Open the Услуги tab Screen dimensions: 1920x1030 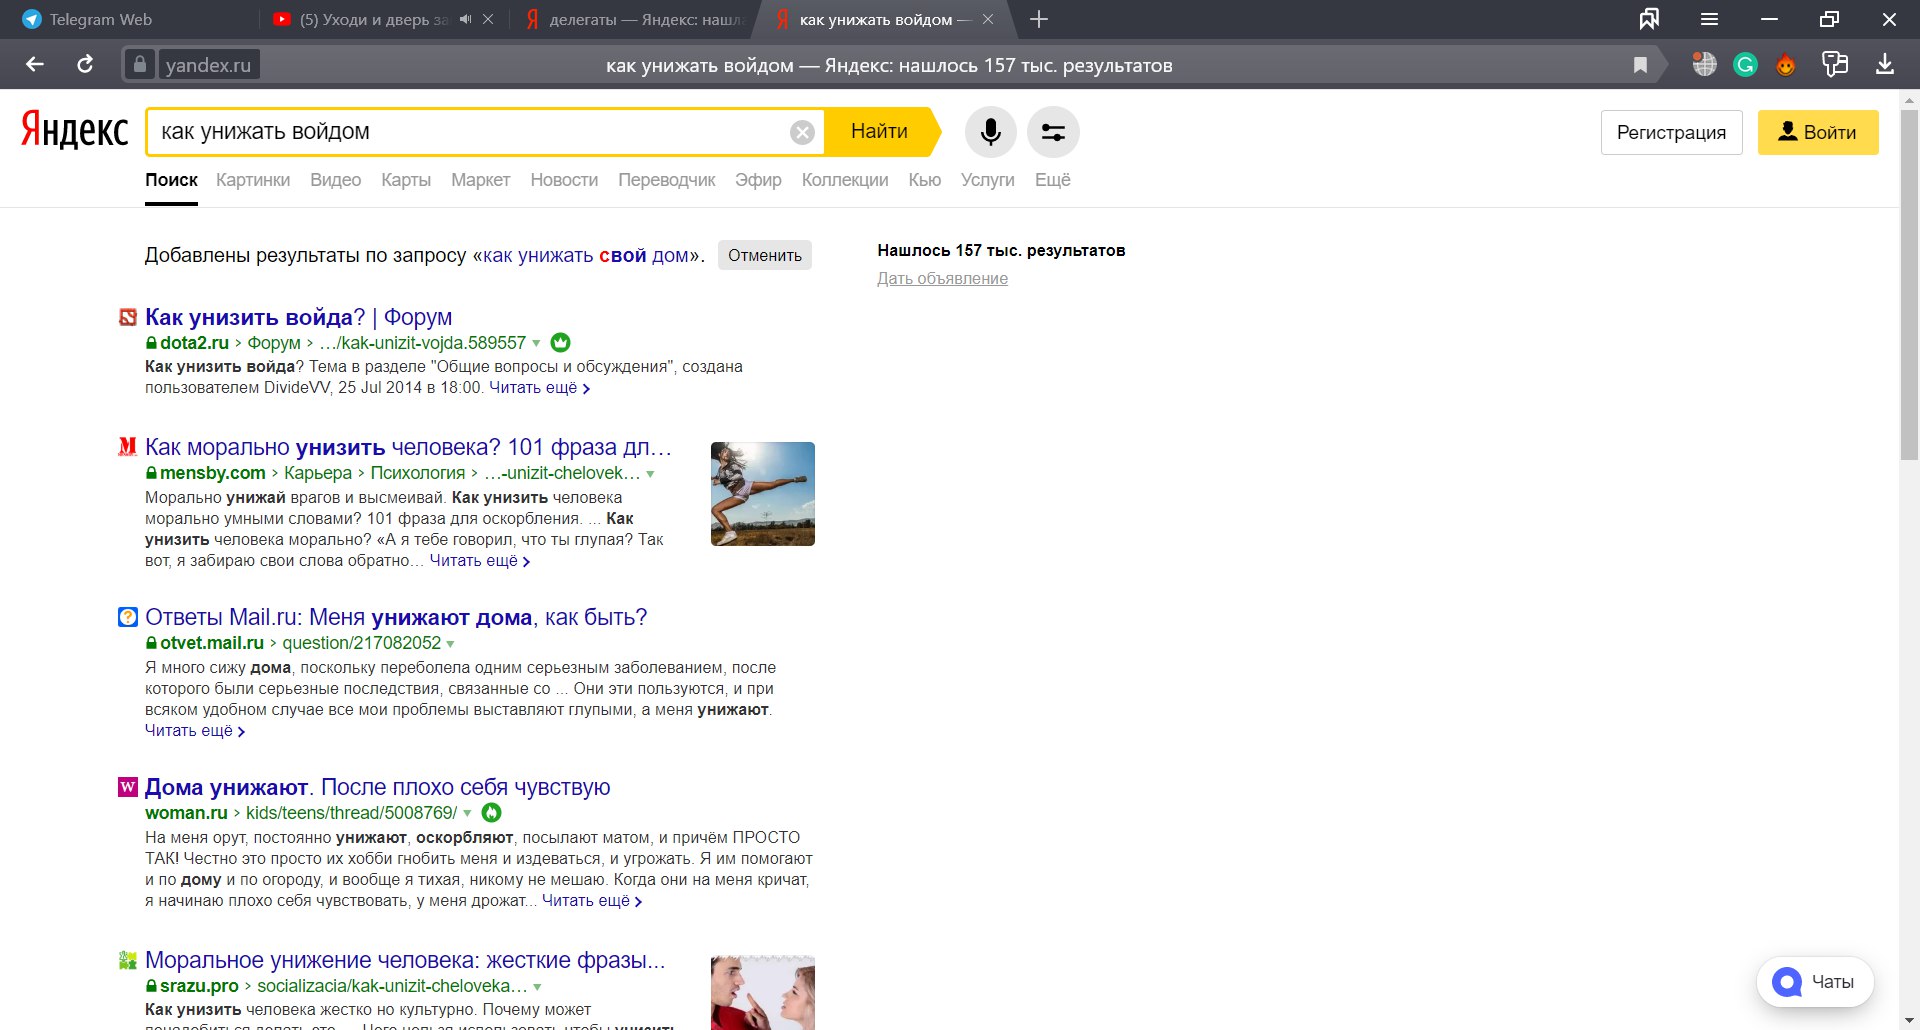point(987,180)
